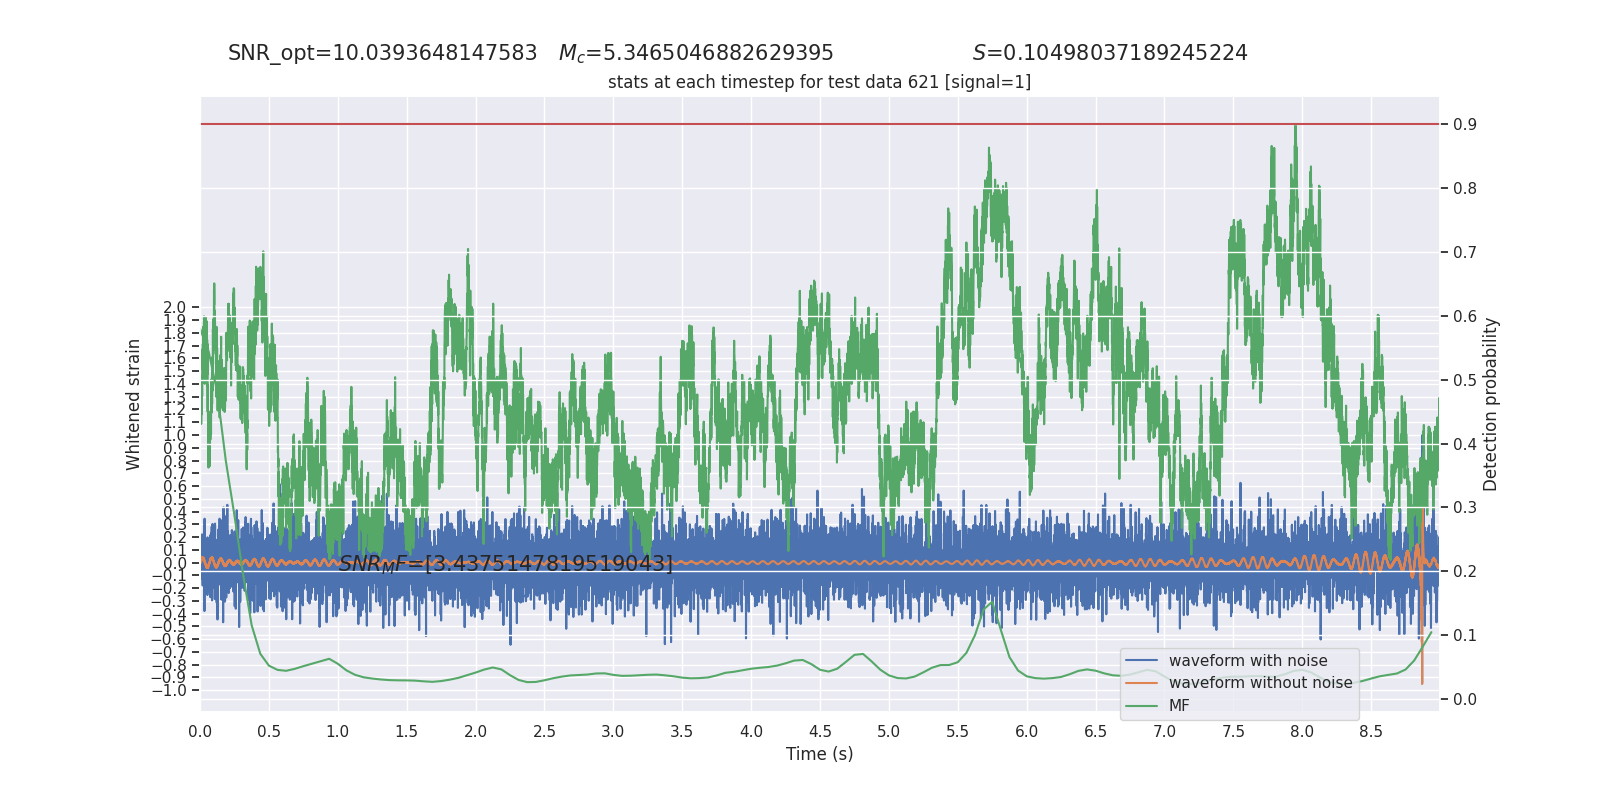Click x-axis tick label 8.0
Screen dimensions: 1600x800
1302,732
